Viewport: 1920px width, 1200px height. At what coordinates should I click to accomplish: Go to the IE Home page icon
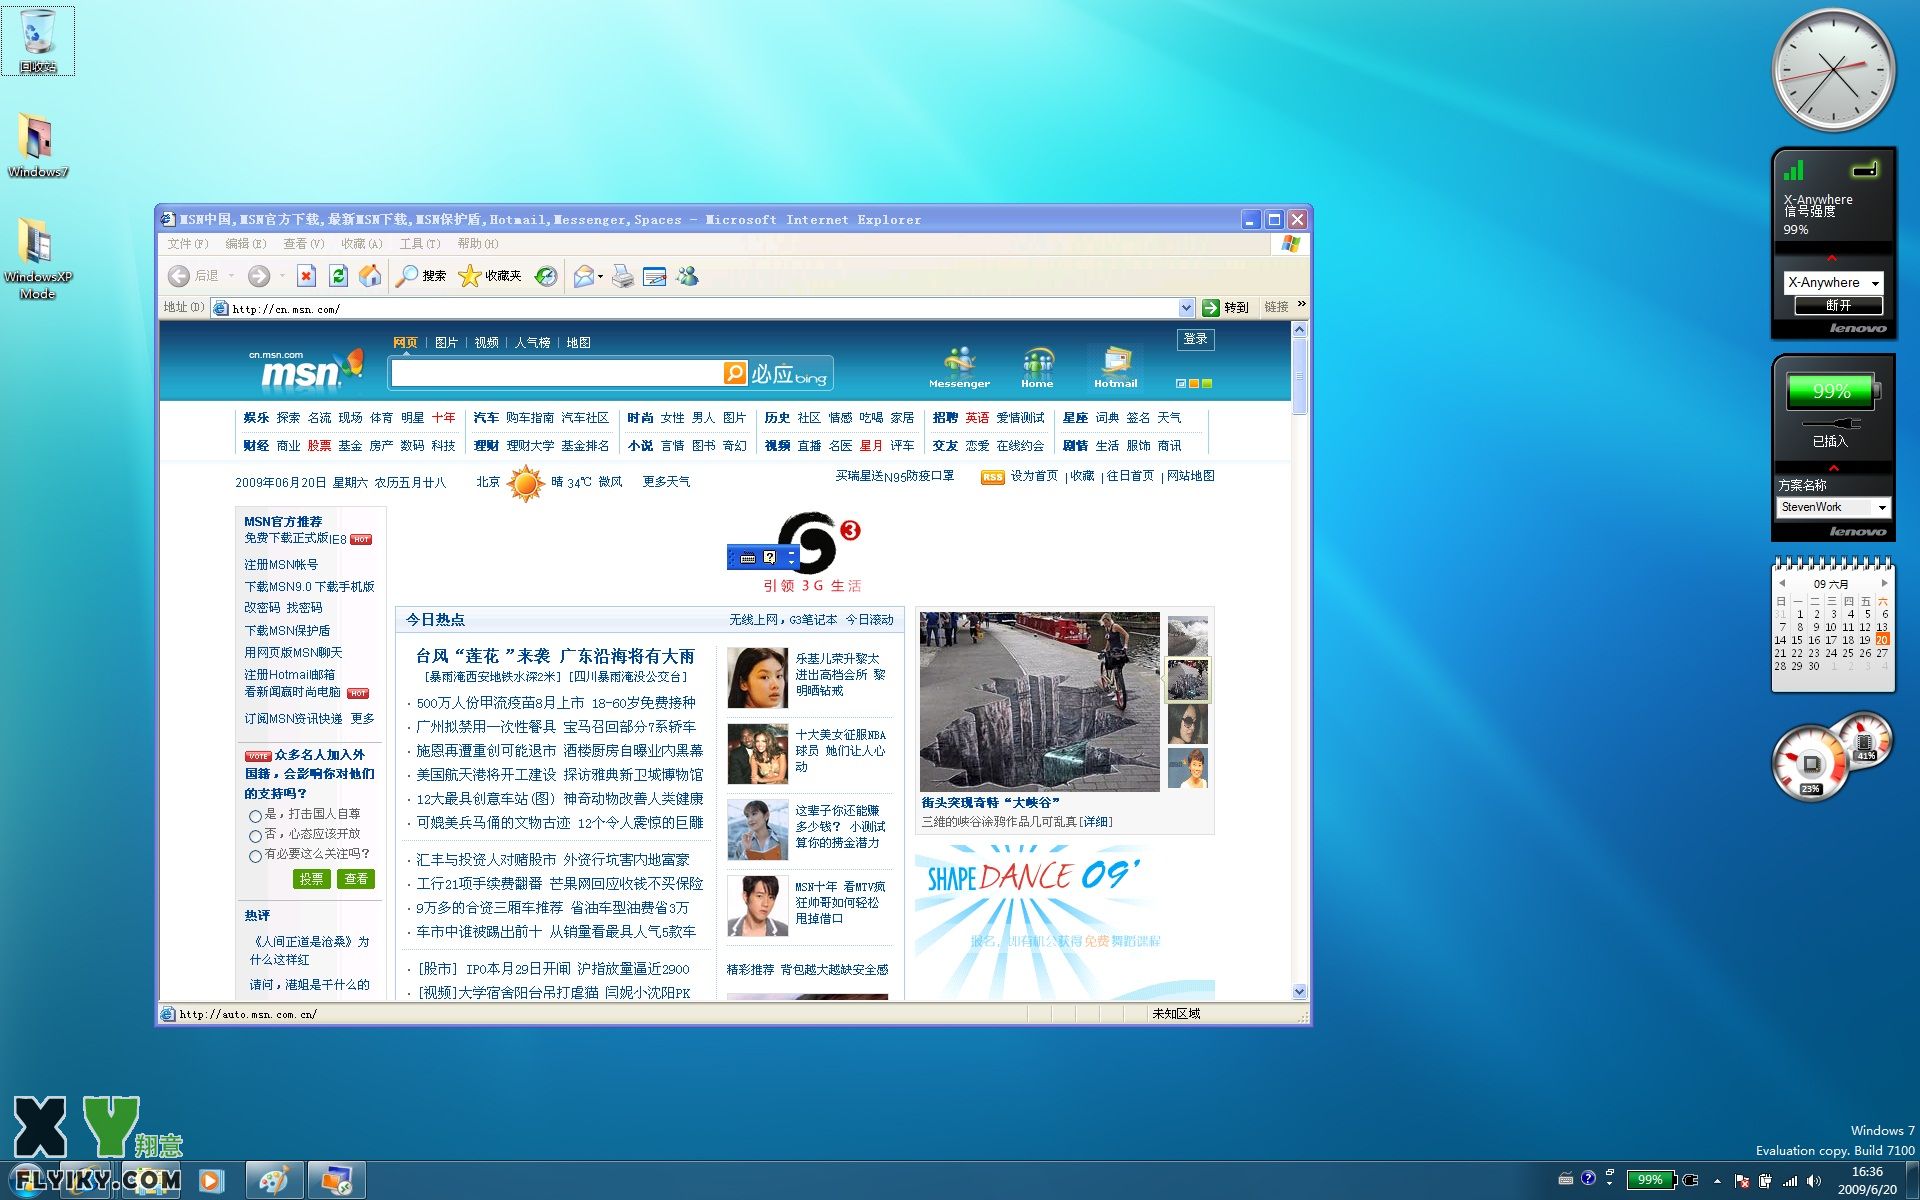(x=370, y=276)
